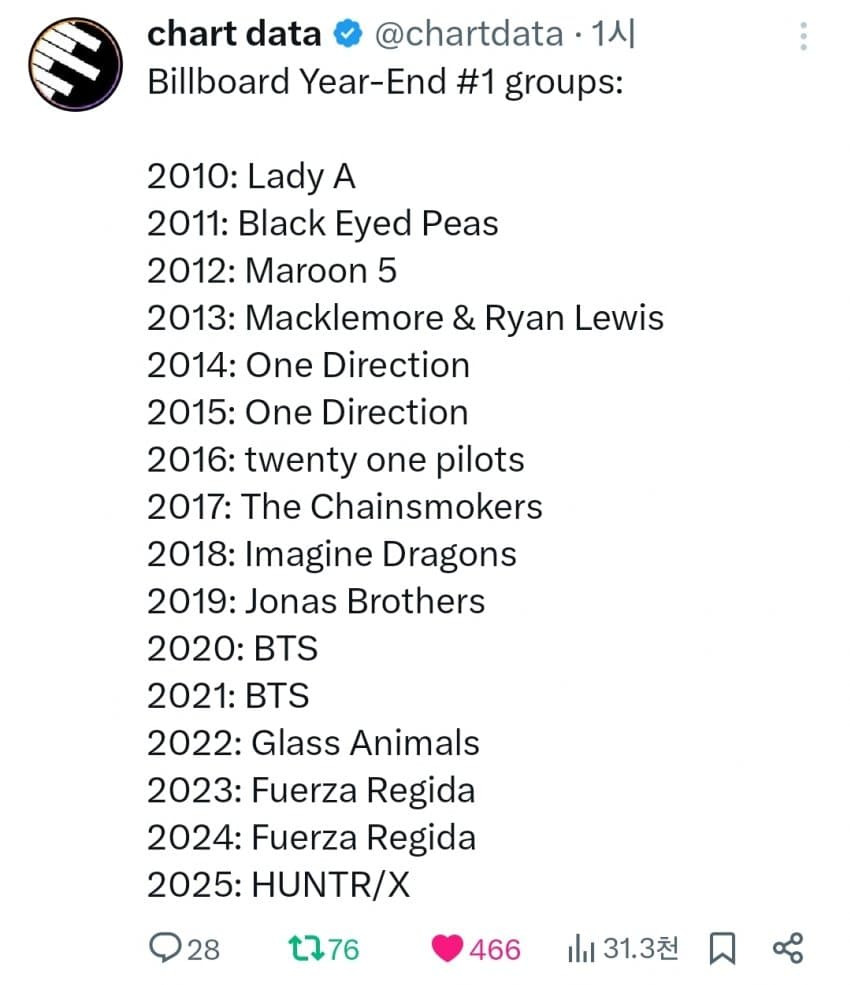Like the tweet with the heart icon
Image resolution: width=850 pixels, height=985 pixels.
point(446,947)
